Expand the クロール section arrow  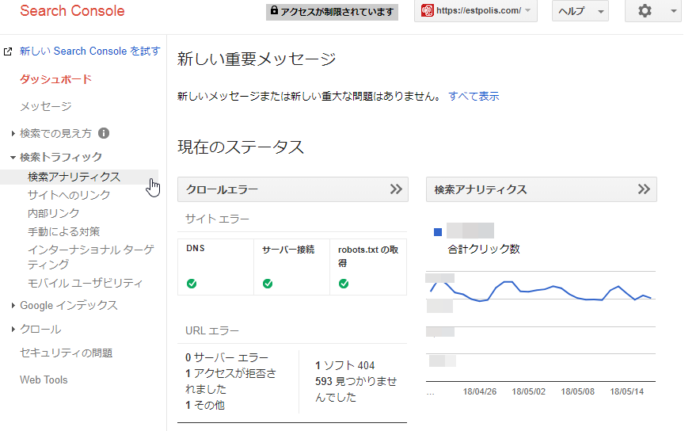13,329
